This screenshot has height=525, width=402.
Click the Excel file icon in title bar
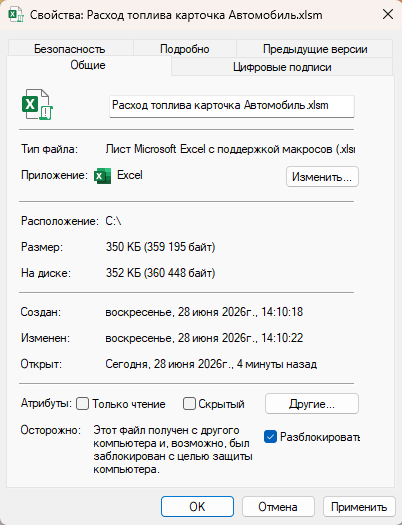(16, 15)
